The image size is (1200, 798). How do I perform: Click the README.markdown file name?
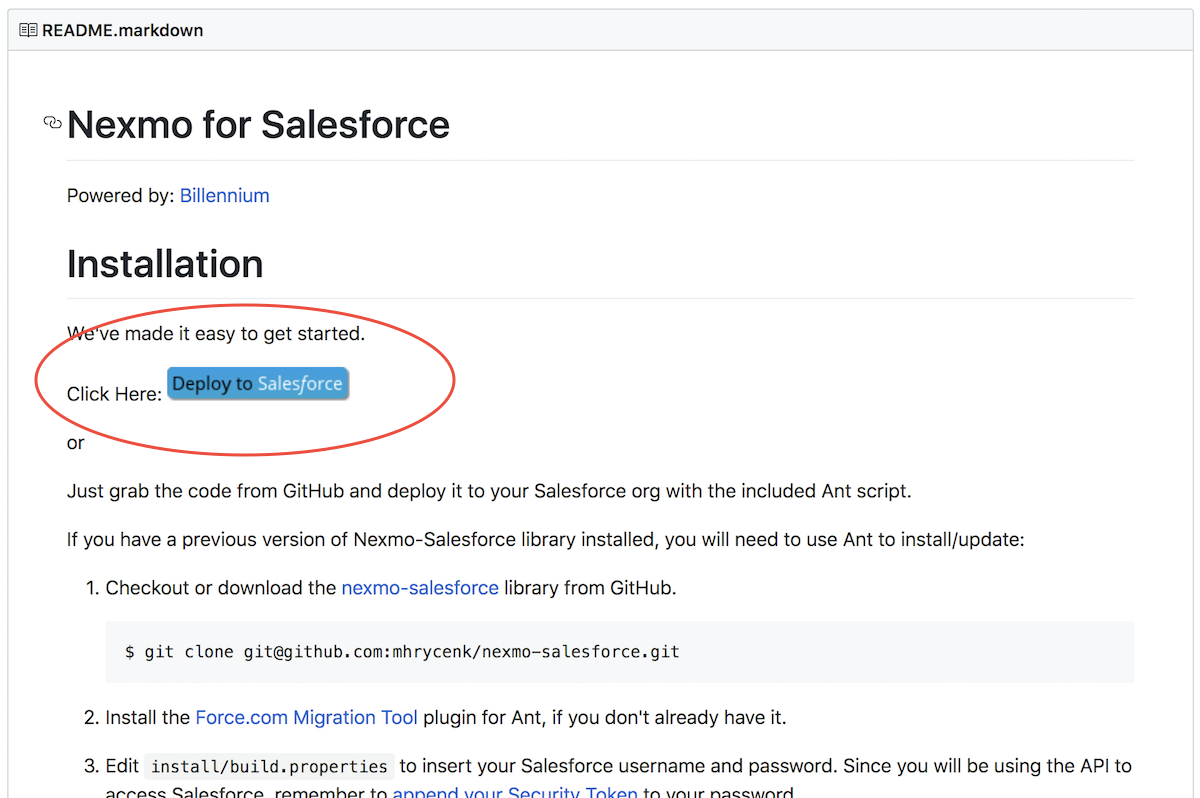coord(122,30)
